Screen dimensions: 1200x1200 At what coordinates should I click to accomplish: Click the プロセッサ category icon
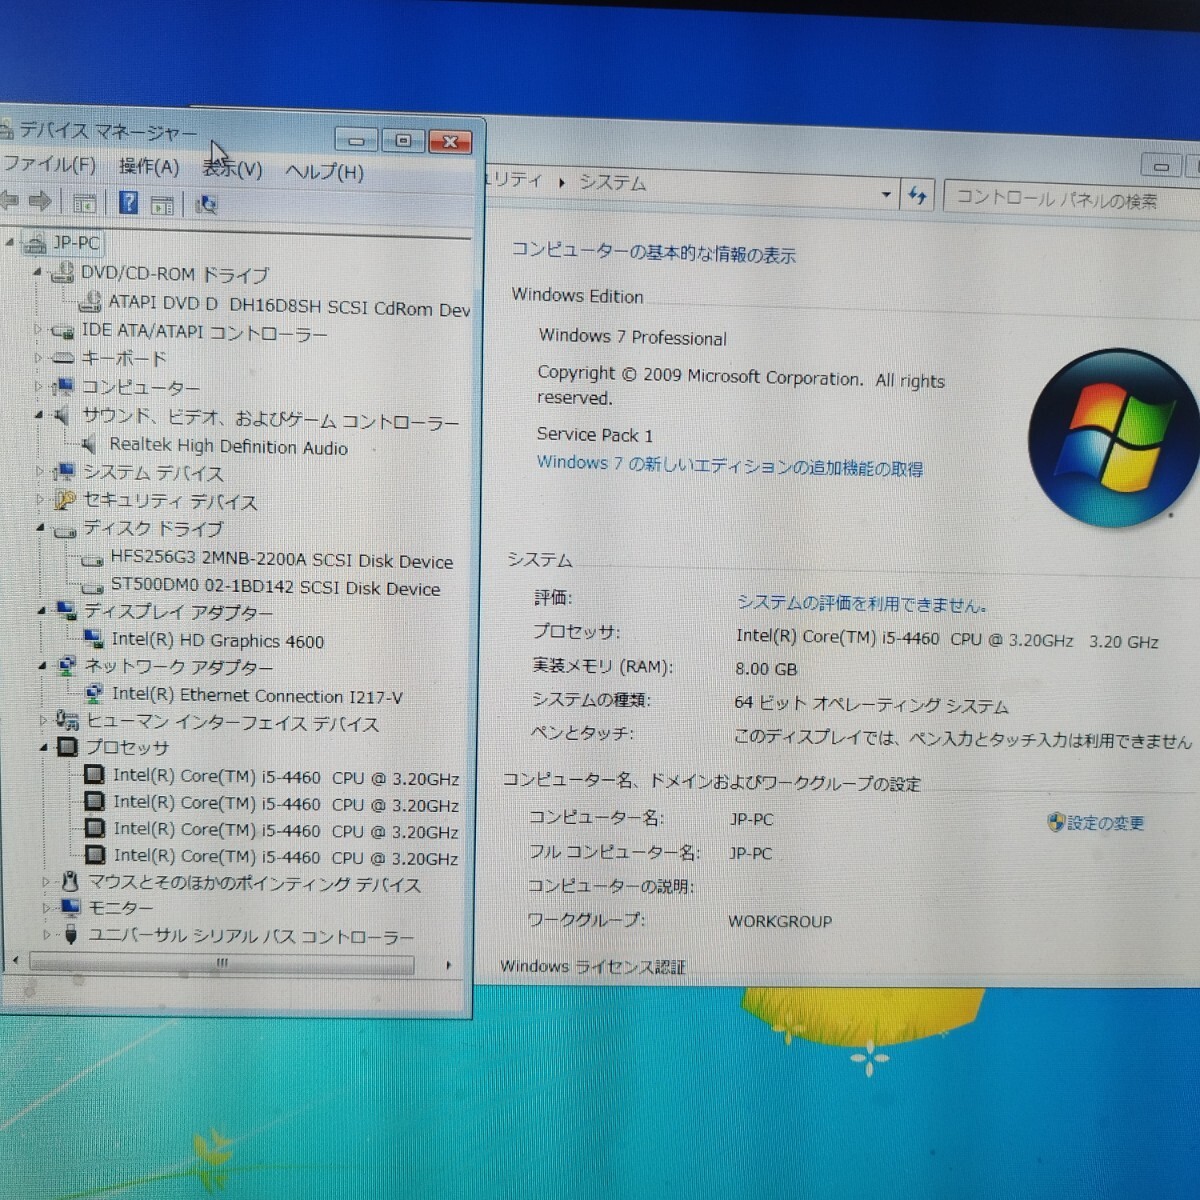(68, 747)
